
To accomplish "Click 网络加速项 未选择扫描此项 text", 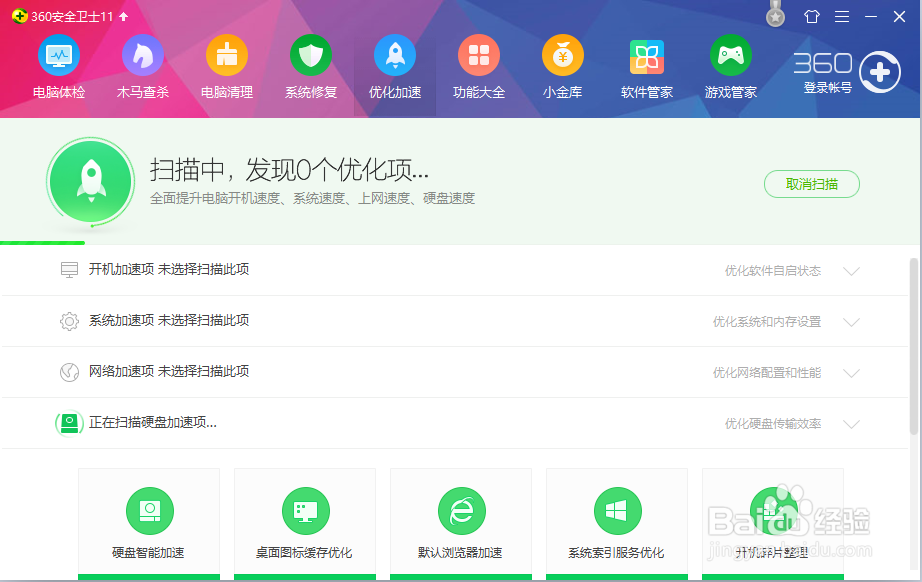I will tap(169, 372).
